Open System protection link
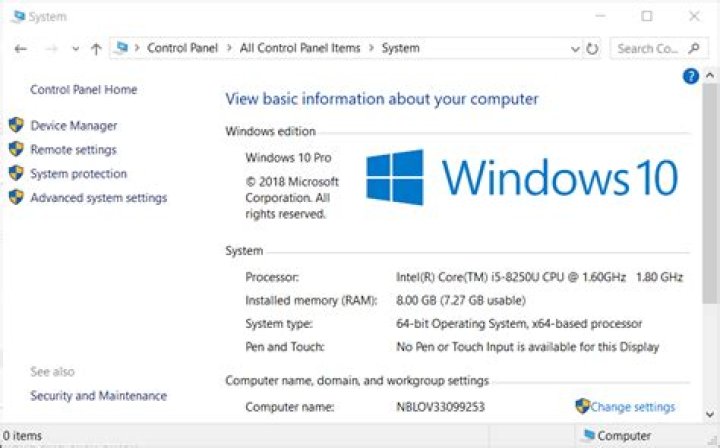The image size is (720, 448). click(79, 174)
